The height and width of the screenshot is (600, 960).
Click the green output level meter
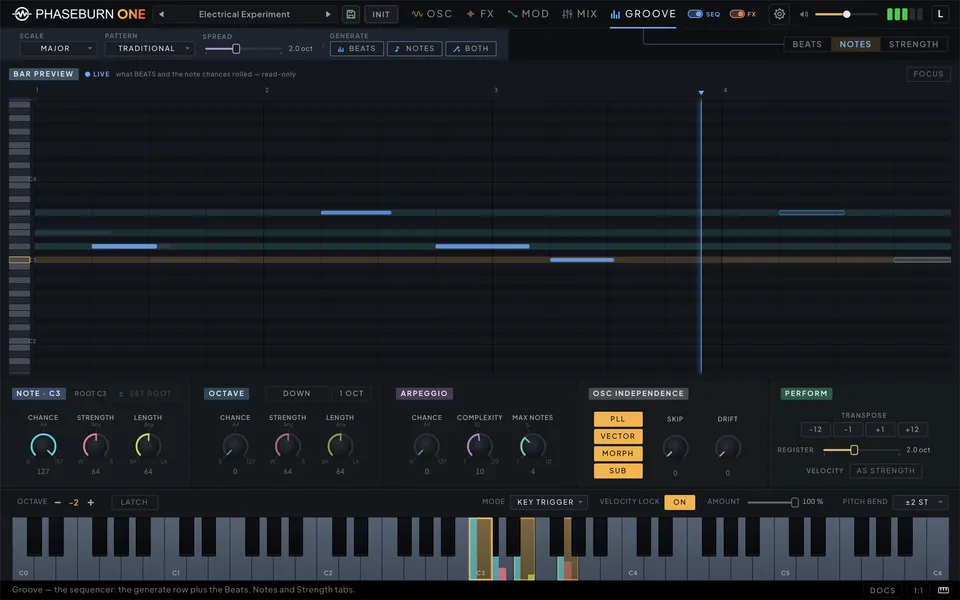click(904, 14)
